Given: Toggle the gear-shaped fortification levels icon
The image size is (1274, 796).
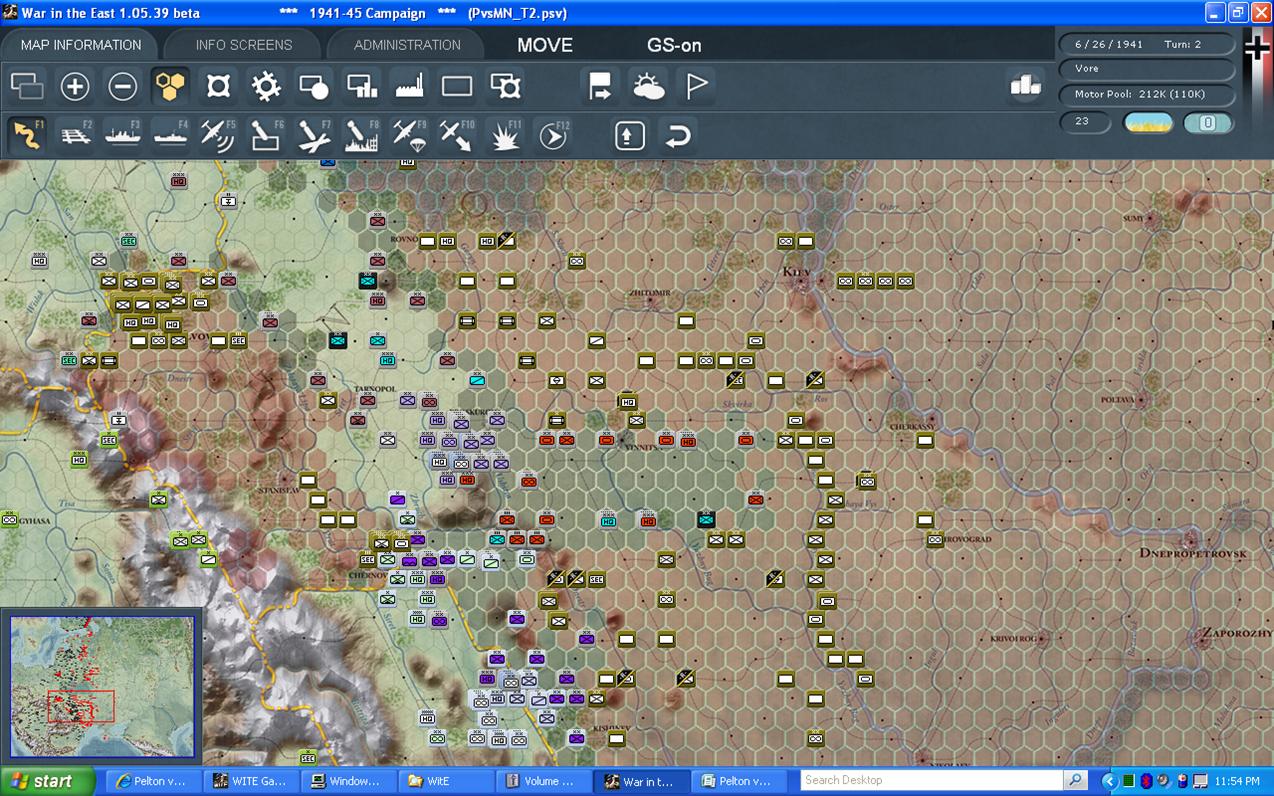Looking at the screenshot, I should [266, 87].
